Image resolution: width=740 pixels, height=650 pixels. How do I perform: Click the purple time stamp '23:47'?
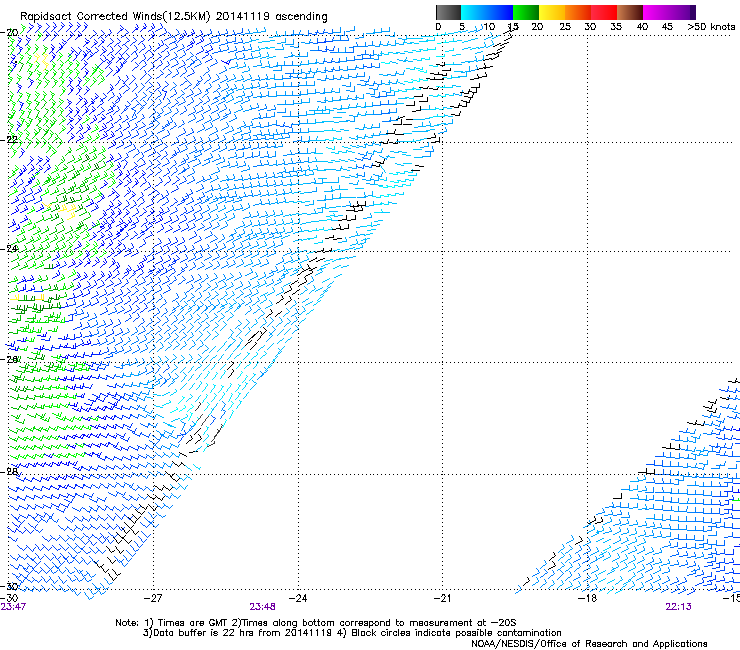click(x=13, y=607)
